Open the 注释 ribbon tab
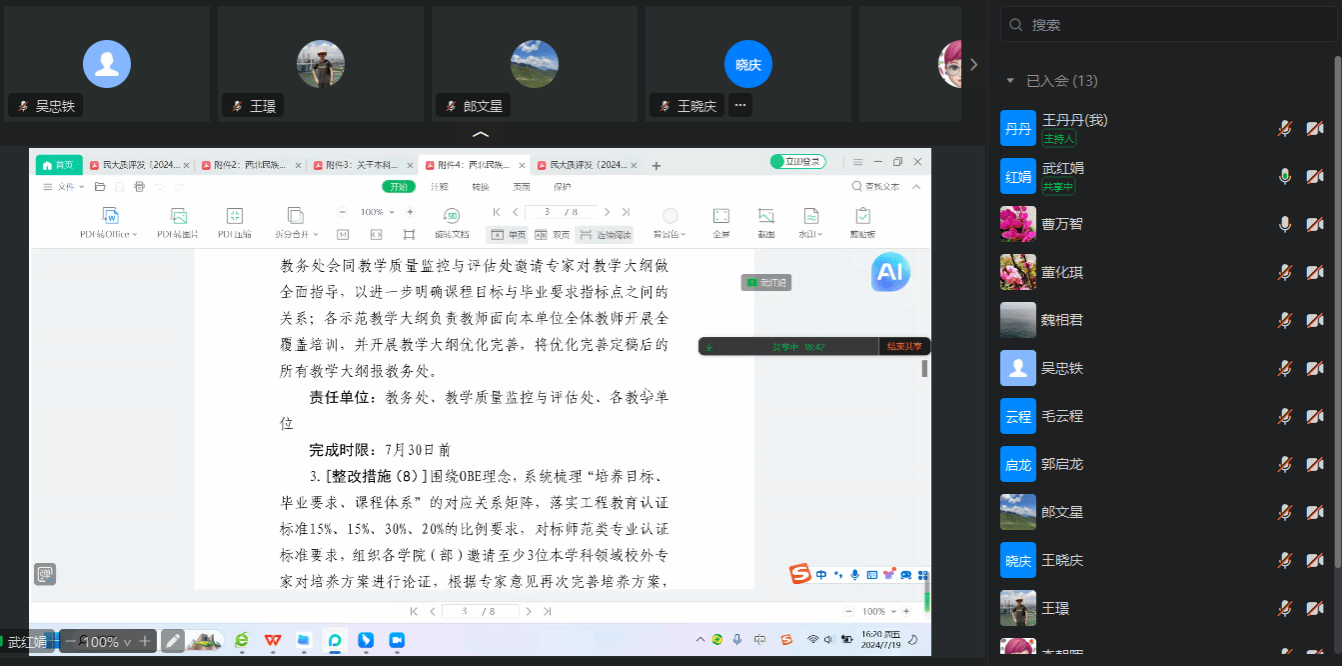 439,187
